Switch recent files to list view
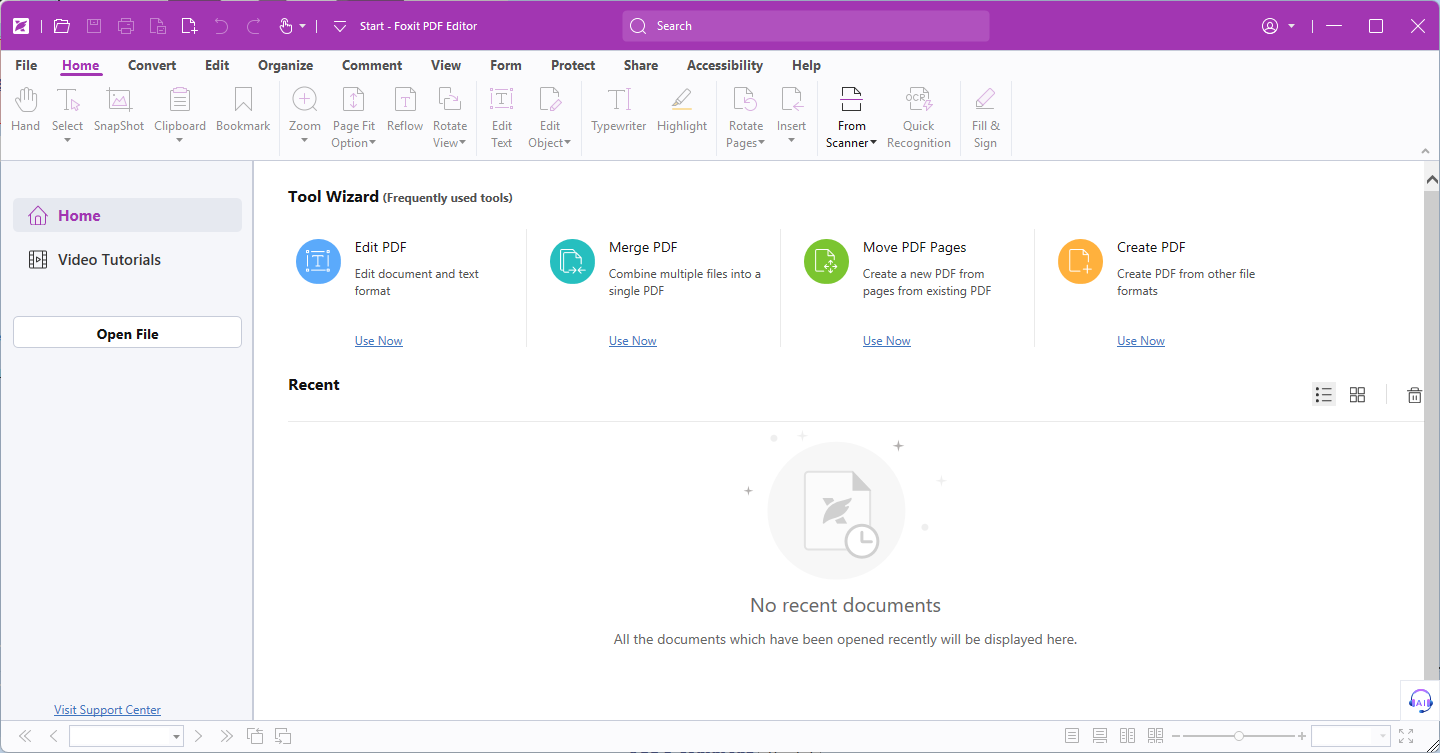This screenshot has width=1440, height=753. (1324, 395)
